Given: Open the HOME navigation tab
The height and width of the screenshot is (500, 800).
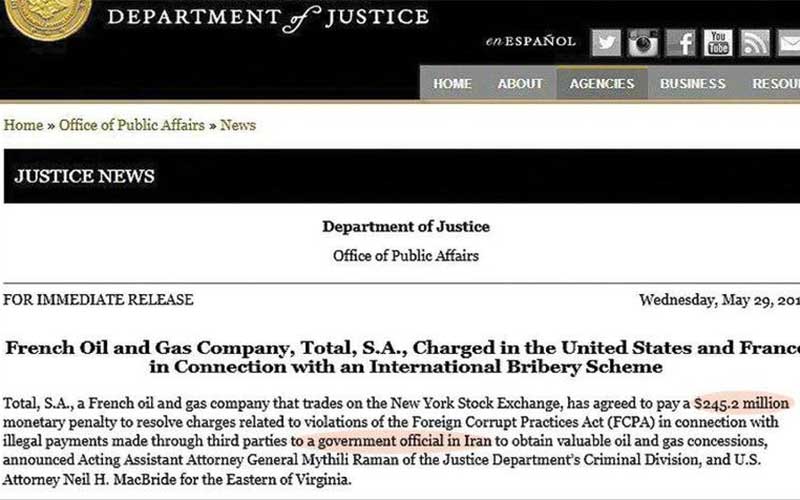Looking at the screenshot, I should (x=452, y=84).
